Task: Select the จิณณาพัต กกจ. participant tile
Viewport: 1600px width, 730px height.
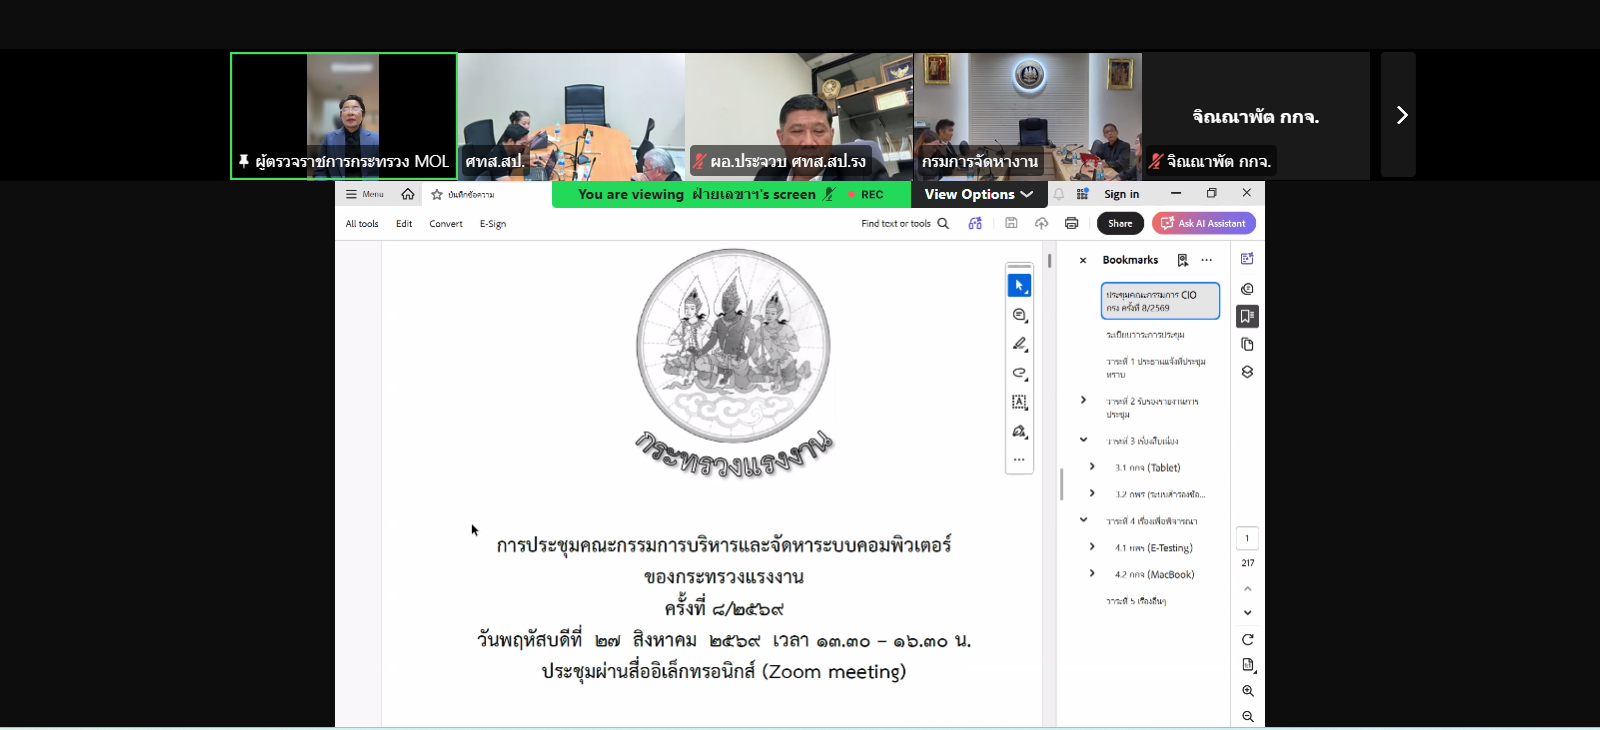Action: [1256, 116]
